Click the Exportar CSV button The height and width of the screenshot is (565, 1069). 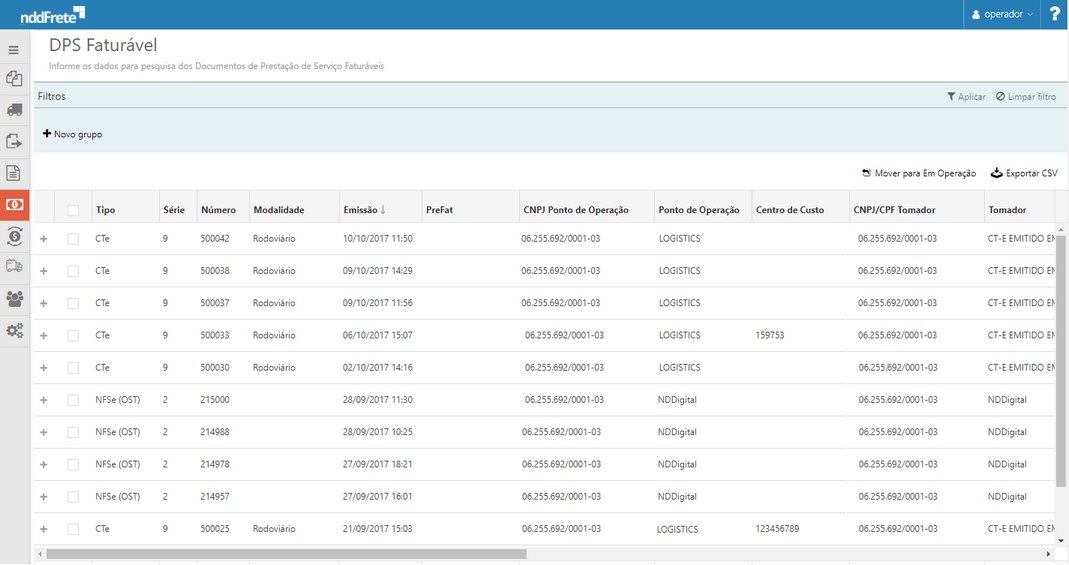pyautogui.click(x=1024, y=173)
